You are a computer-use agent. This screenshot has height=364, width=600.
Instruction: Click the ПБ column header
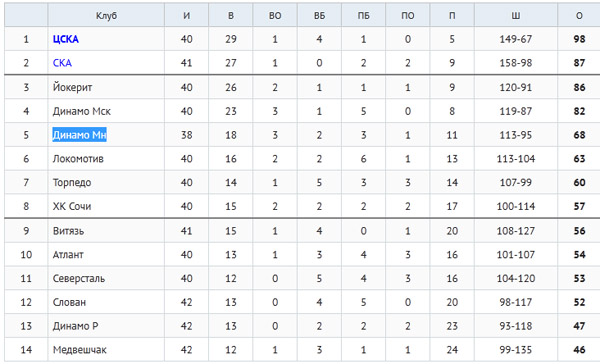point(364,16)
